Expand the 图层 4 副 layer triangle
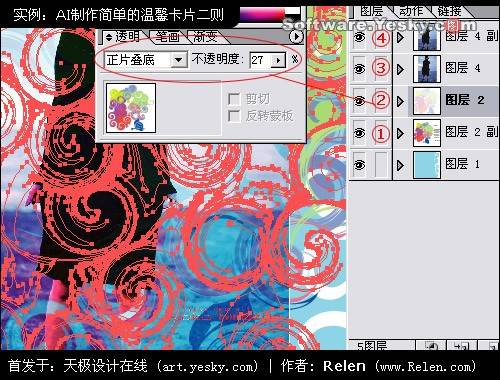Screen dimensions: 500x380 400,37
